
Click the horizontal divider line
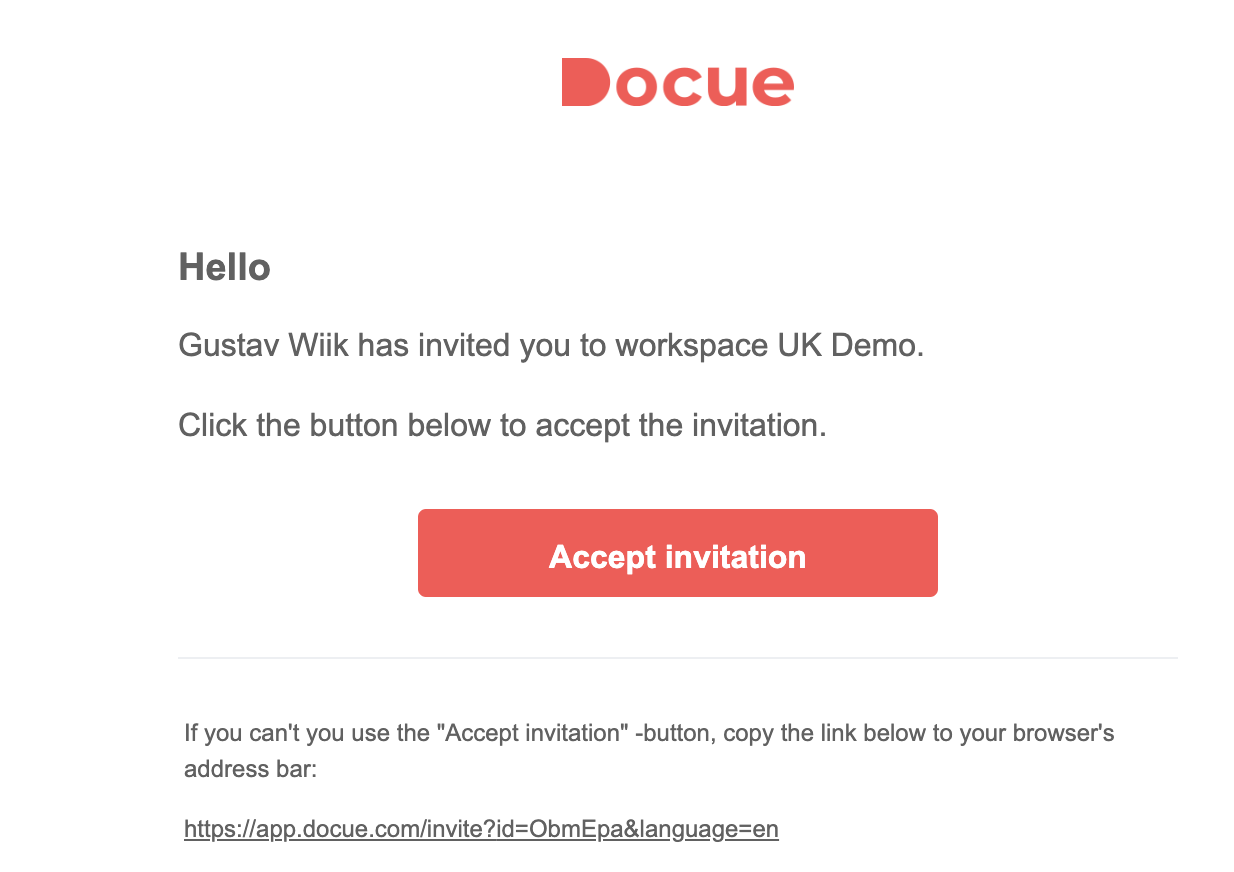pyautogui.click(x=677, y=658)
